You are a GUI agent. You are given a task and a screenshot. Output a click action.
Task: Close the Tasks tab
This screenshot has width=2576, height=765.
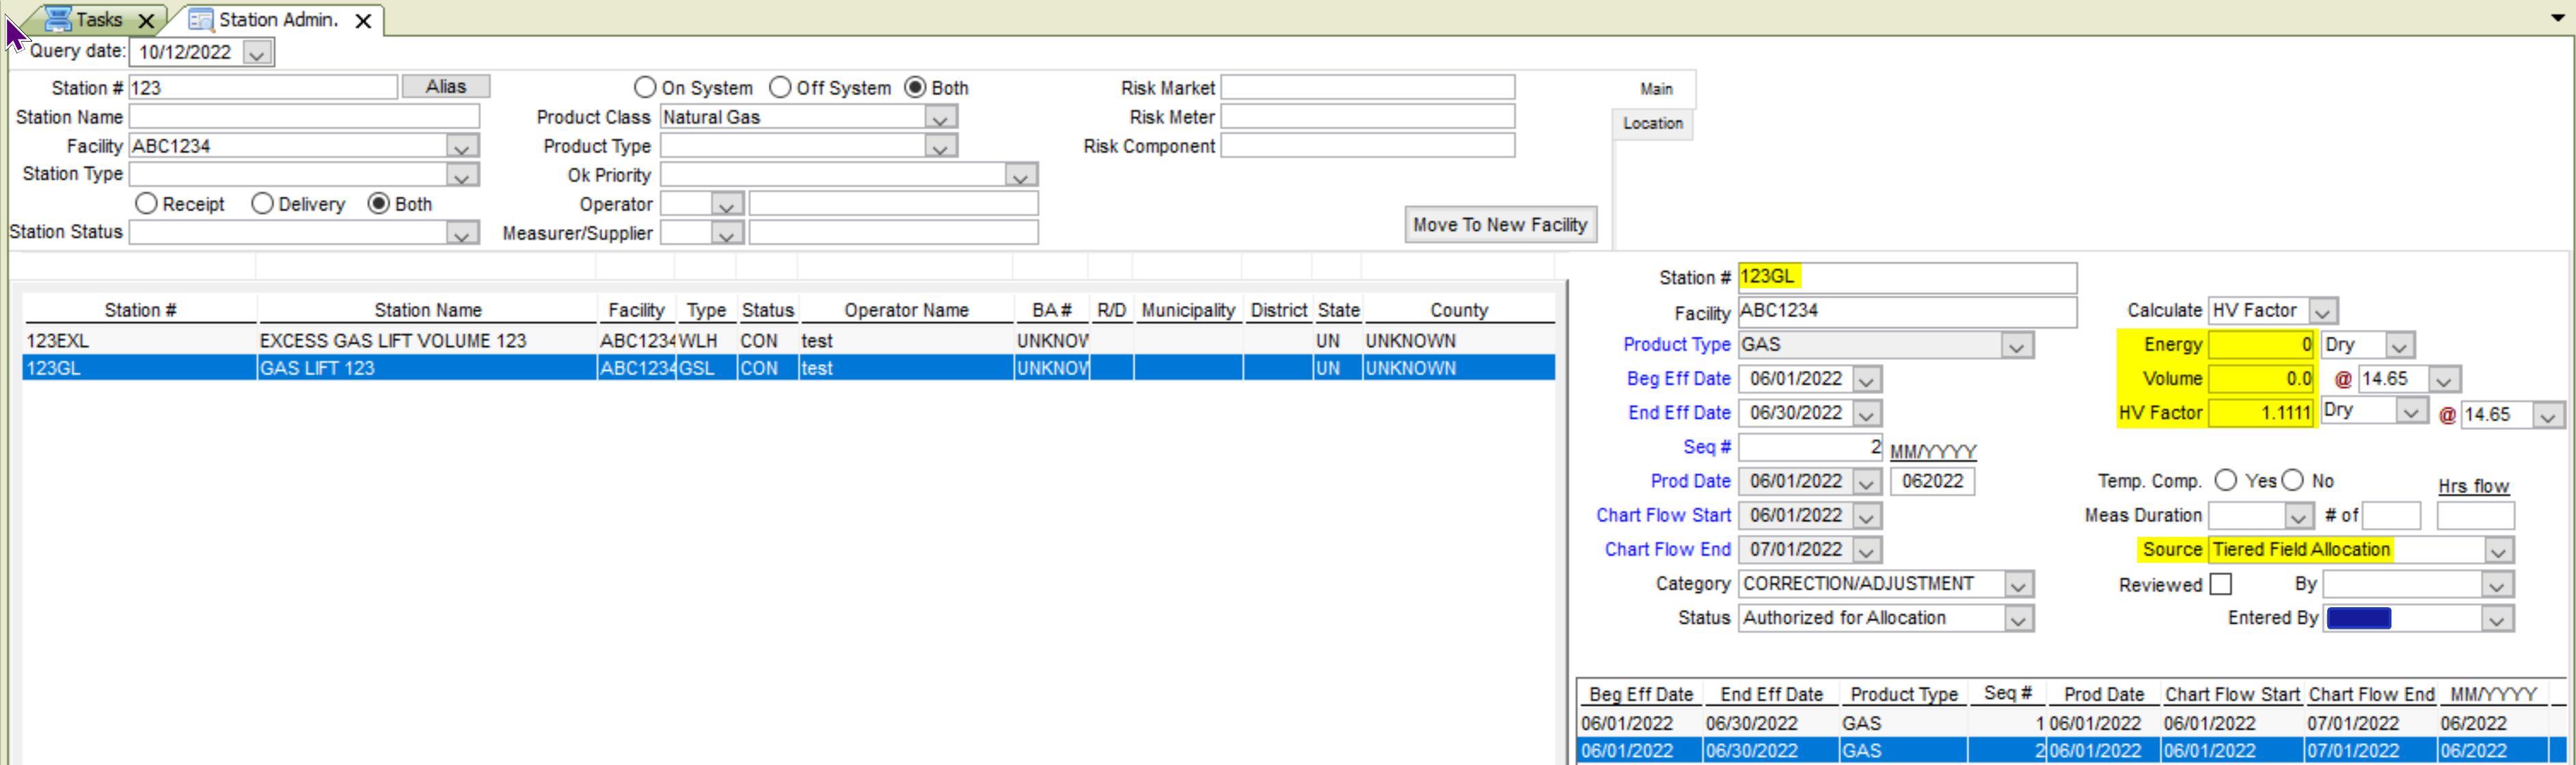pos(146,20)
